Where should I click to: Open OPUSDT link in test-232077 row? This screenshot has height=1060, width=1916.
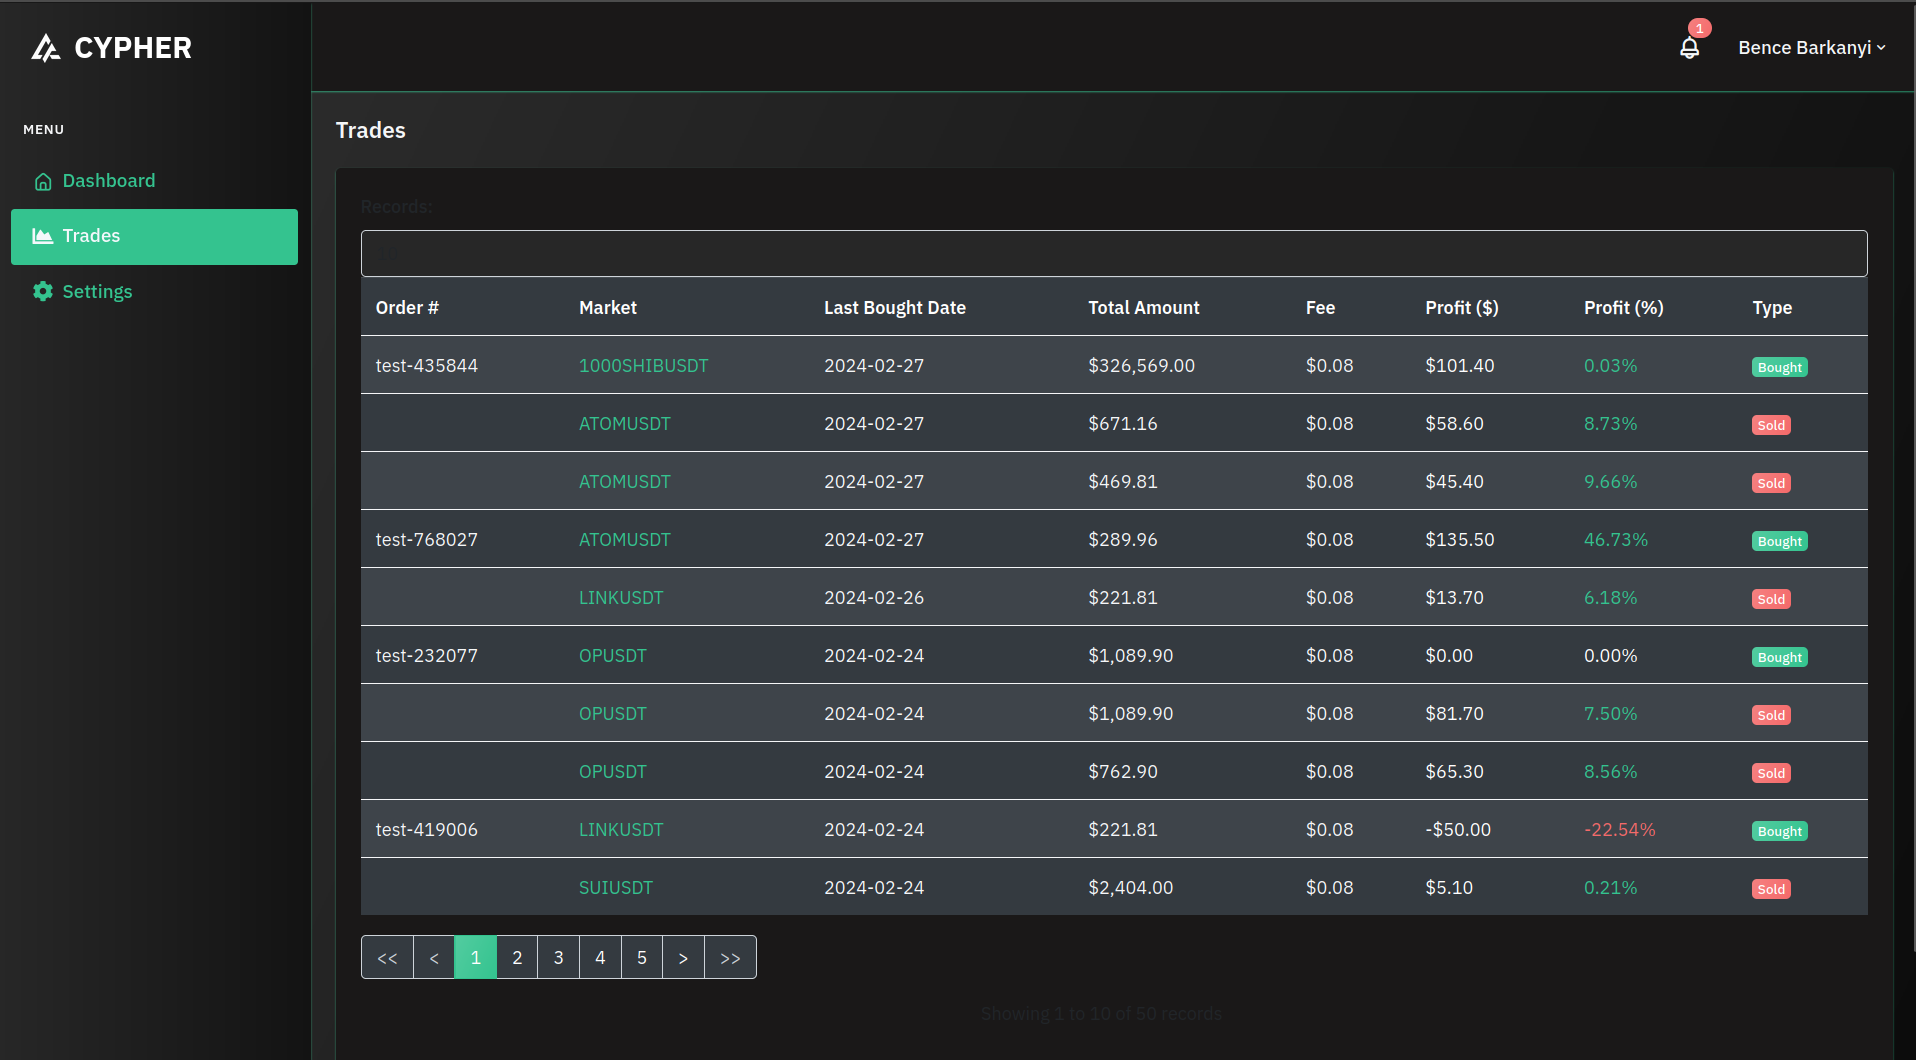pos(612,656)
